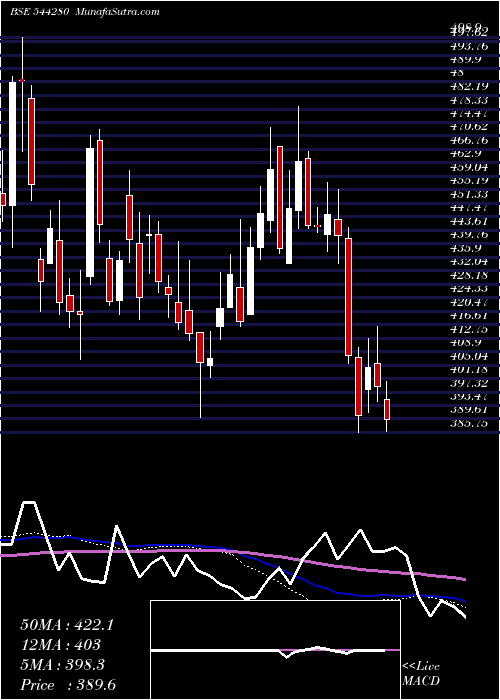
Task: Select the 385.75 price axis label
Action: coord(469,424)
